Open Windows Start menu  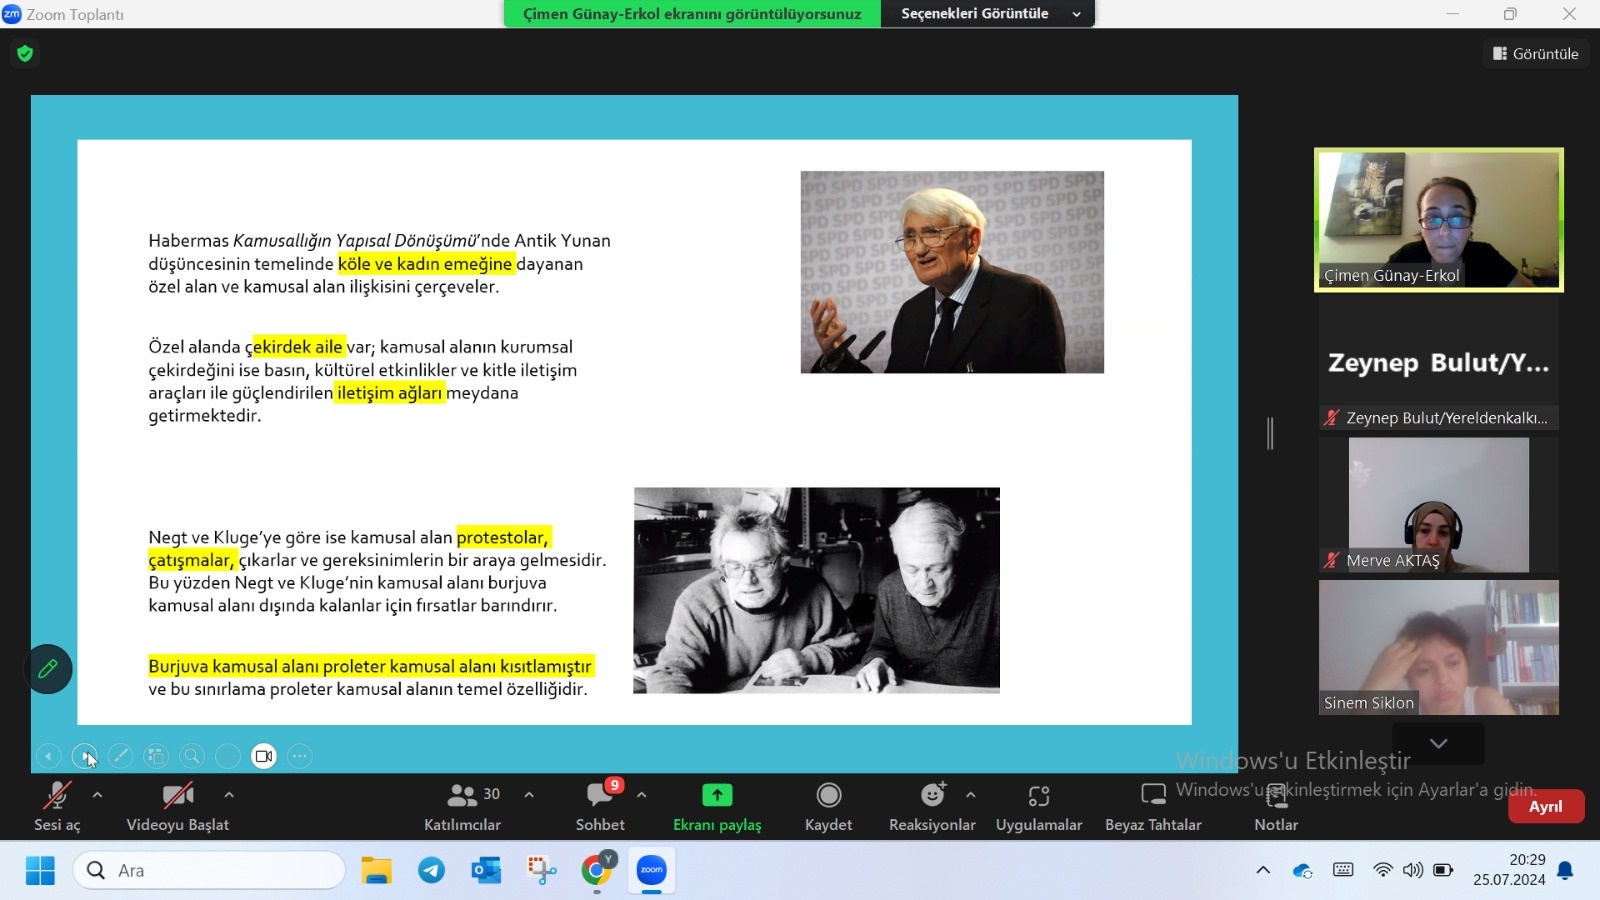click(x=40, y=871)
